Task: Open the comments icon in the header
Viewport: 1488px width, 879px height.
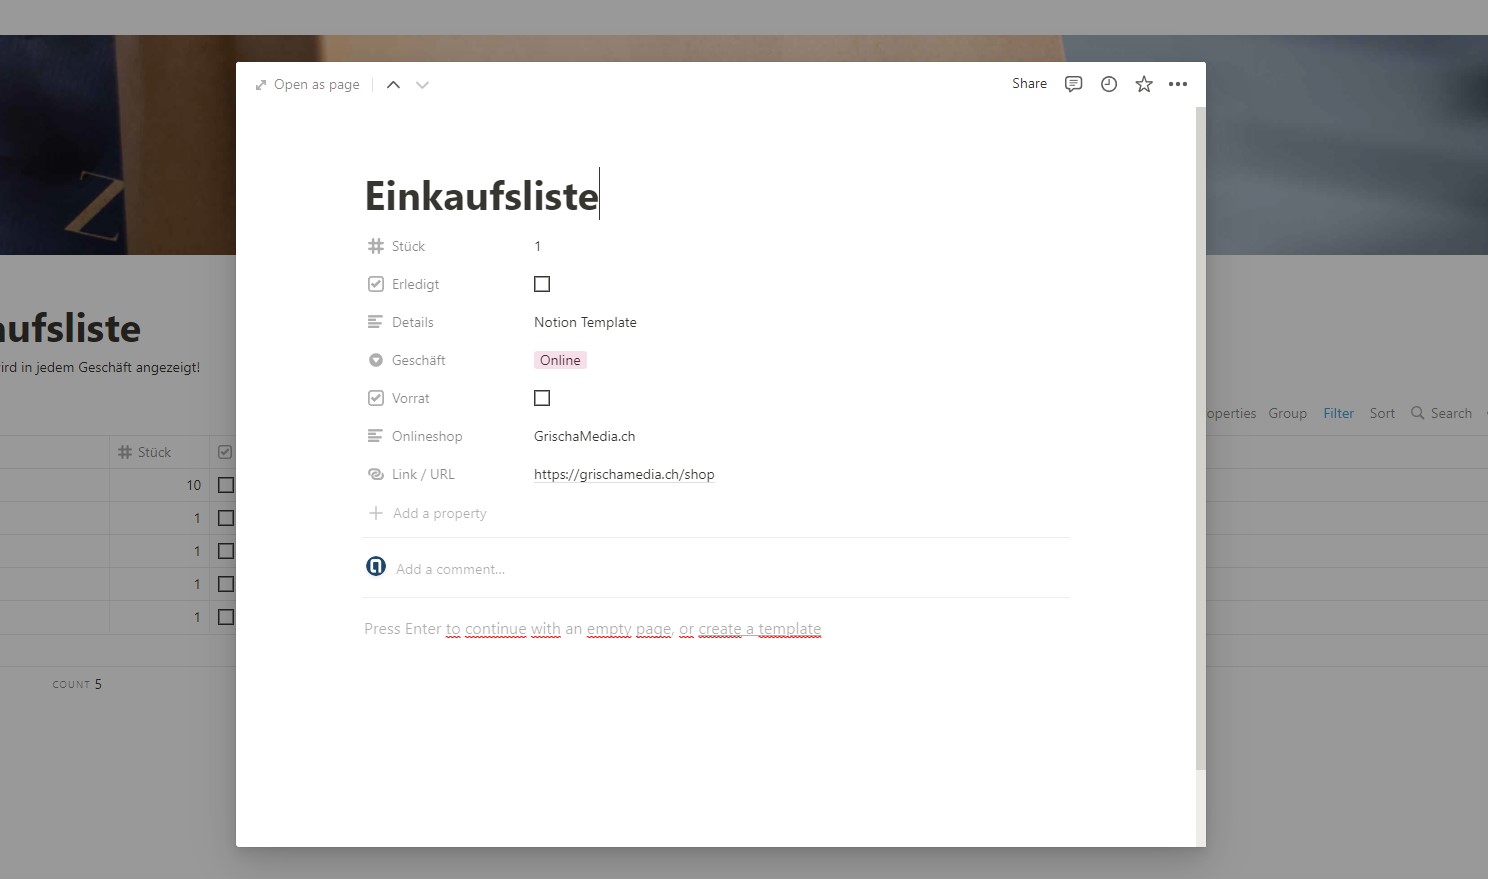Action: (1073, 84)
